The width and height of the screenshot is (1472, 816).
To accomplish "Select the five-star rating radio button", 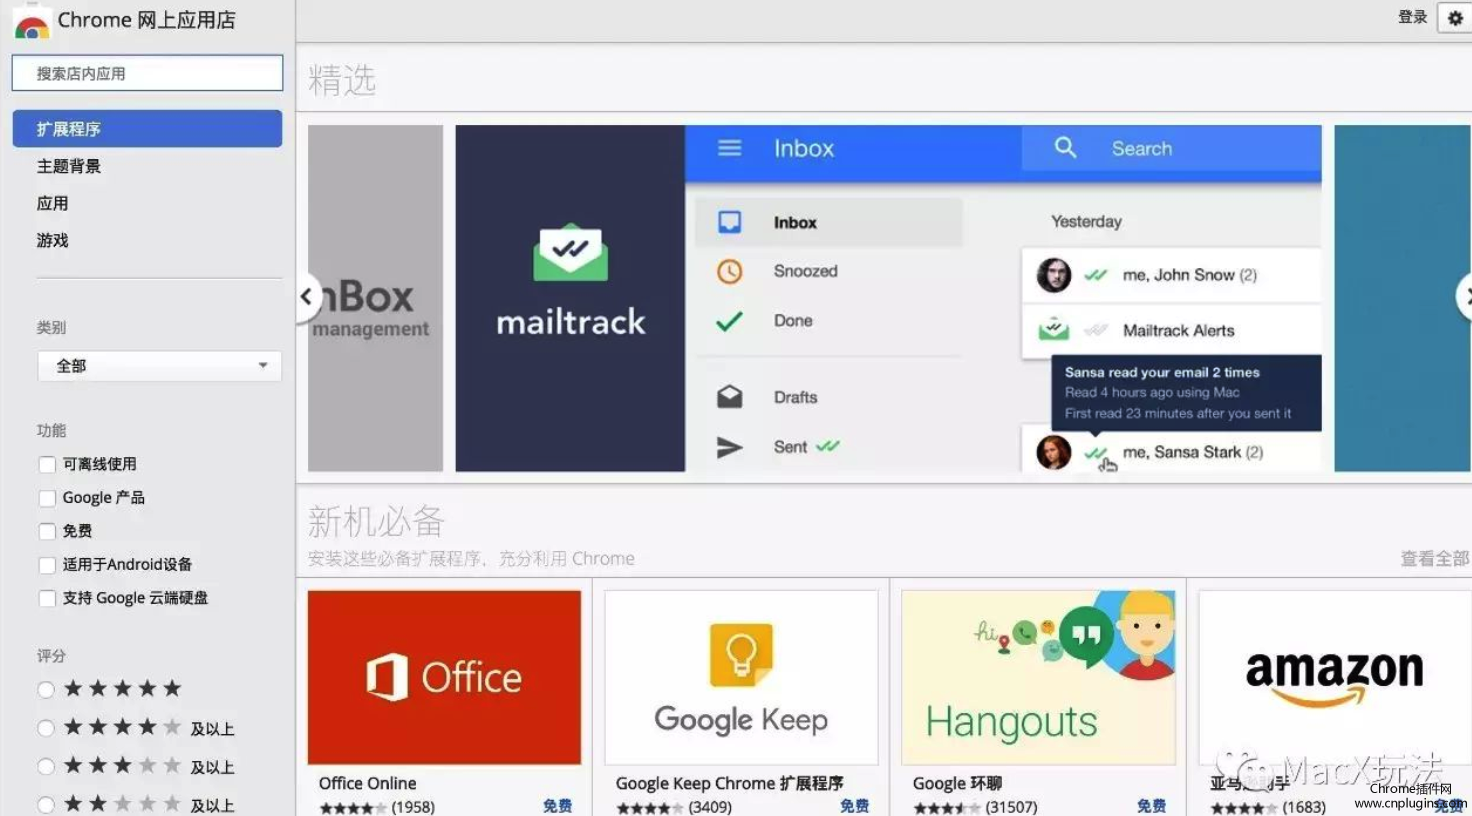I will (x=46, y=689).
